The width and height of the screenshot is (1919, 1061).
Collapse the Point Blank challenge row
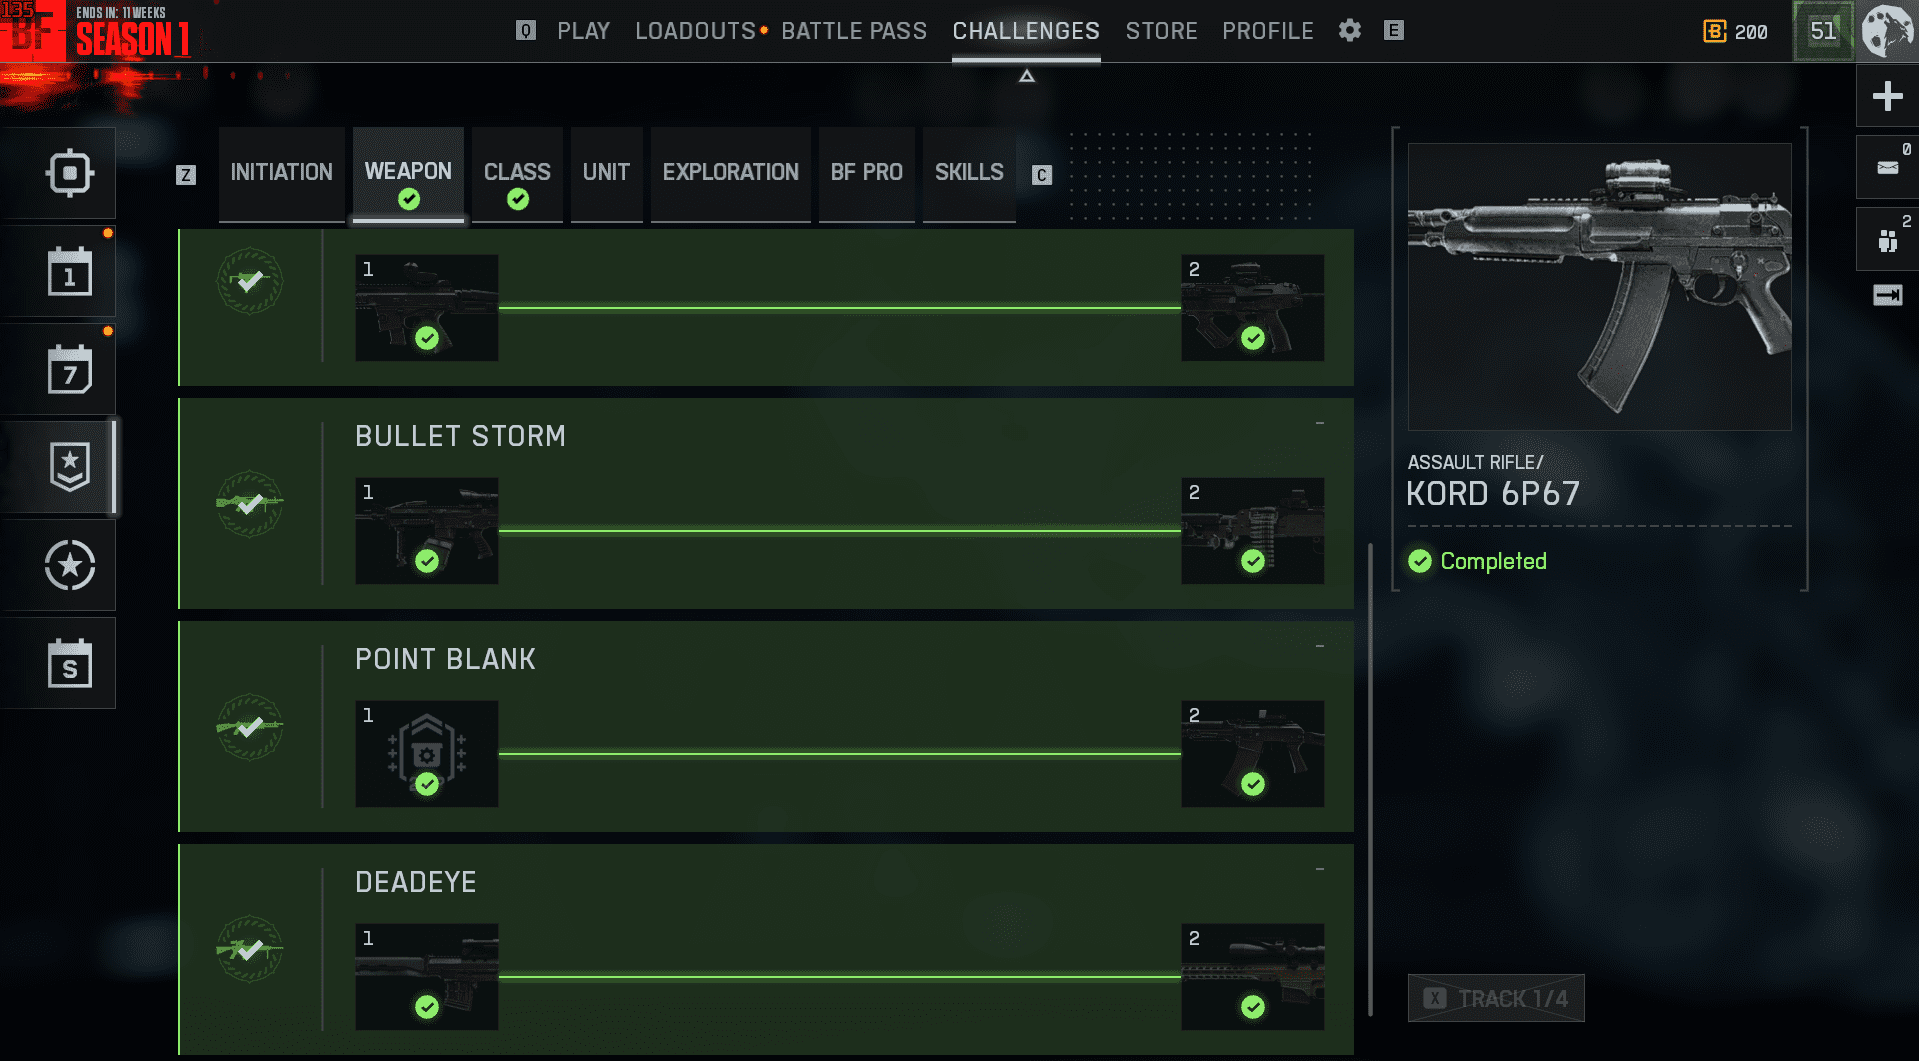point(1320,647)
